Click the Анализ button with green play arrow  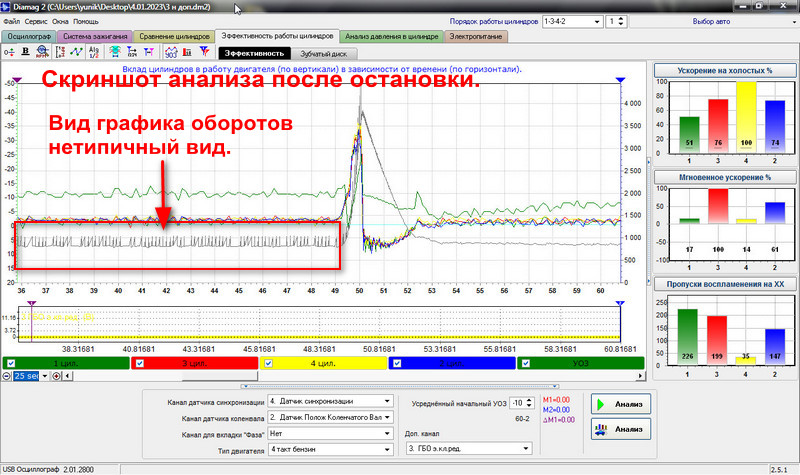click(621, 404)
